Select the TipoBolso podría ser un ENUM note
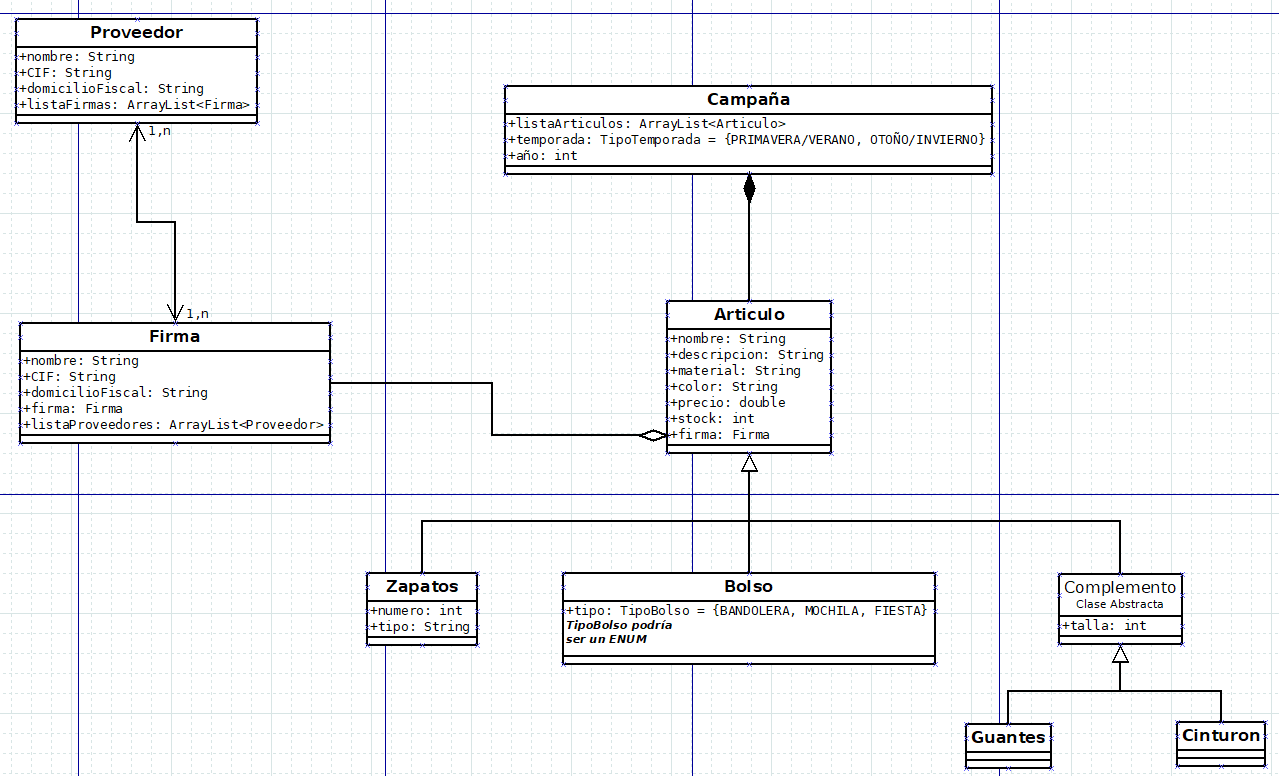1279x776 pixels. tap(619, 632)
